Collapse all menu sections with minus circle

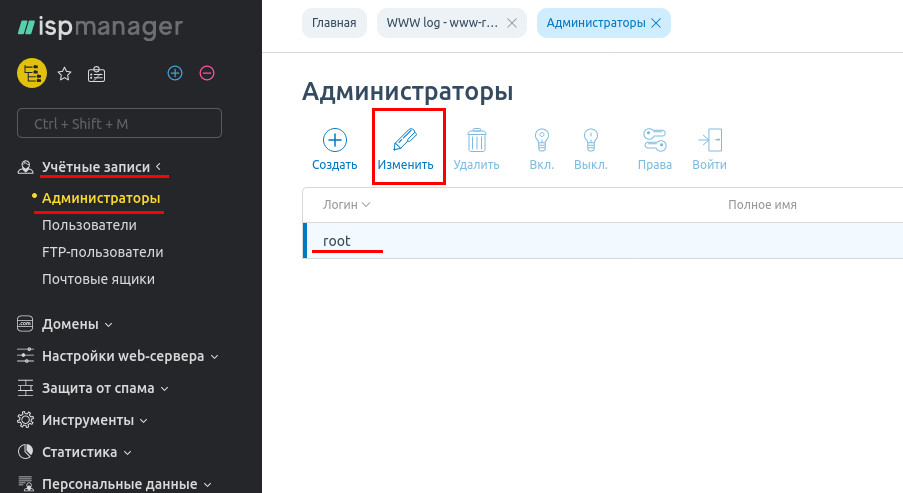coord(207,73)
